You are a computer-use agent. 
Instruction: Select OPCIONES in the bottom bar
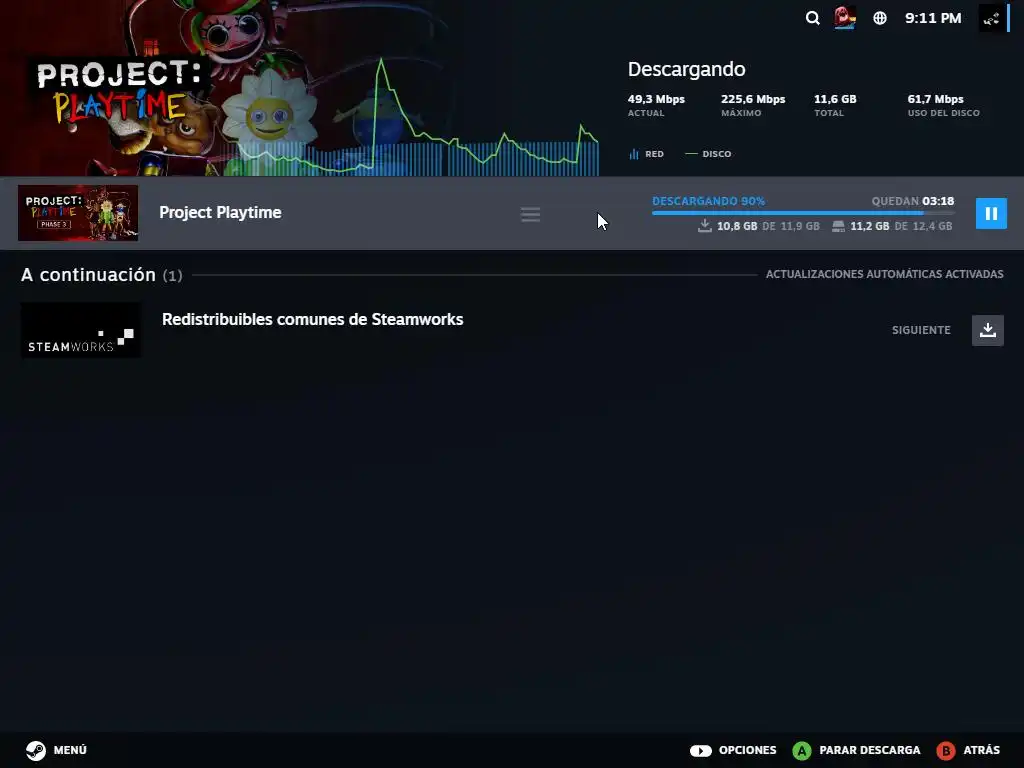click(733, 750)
